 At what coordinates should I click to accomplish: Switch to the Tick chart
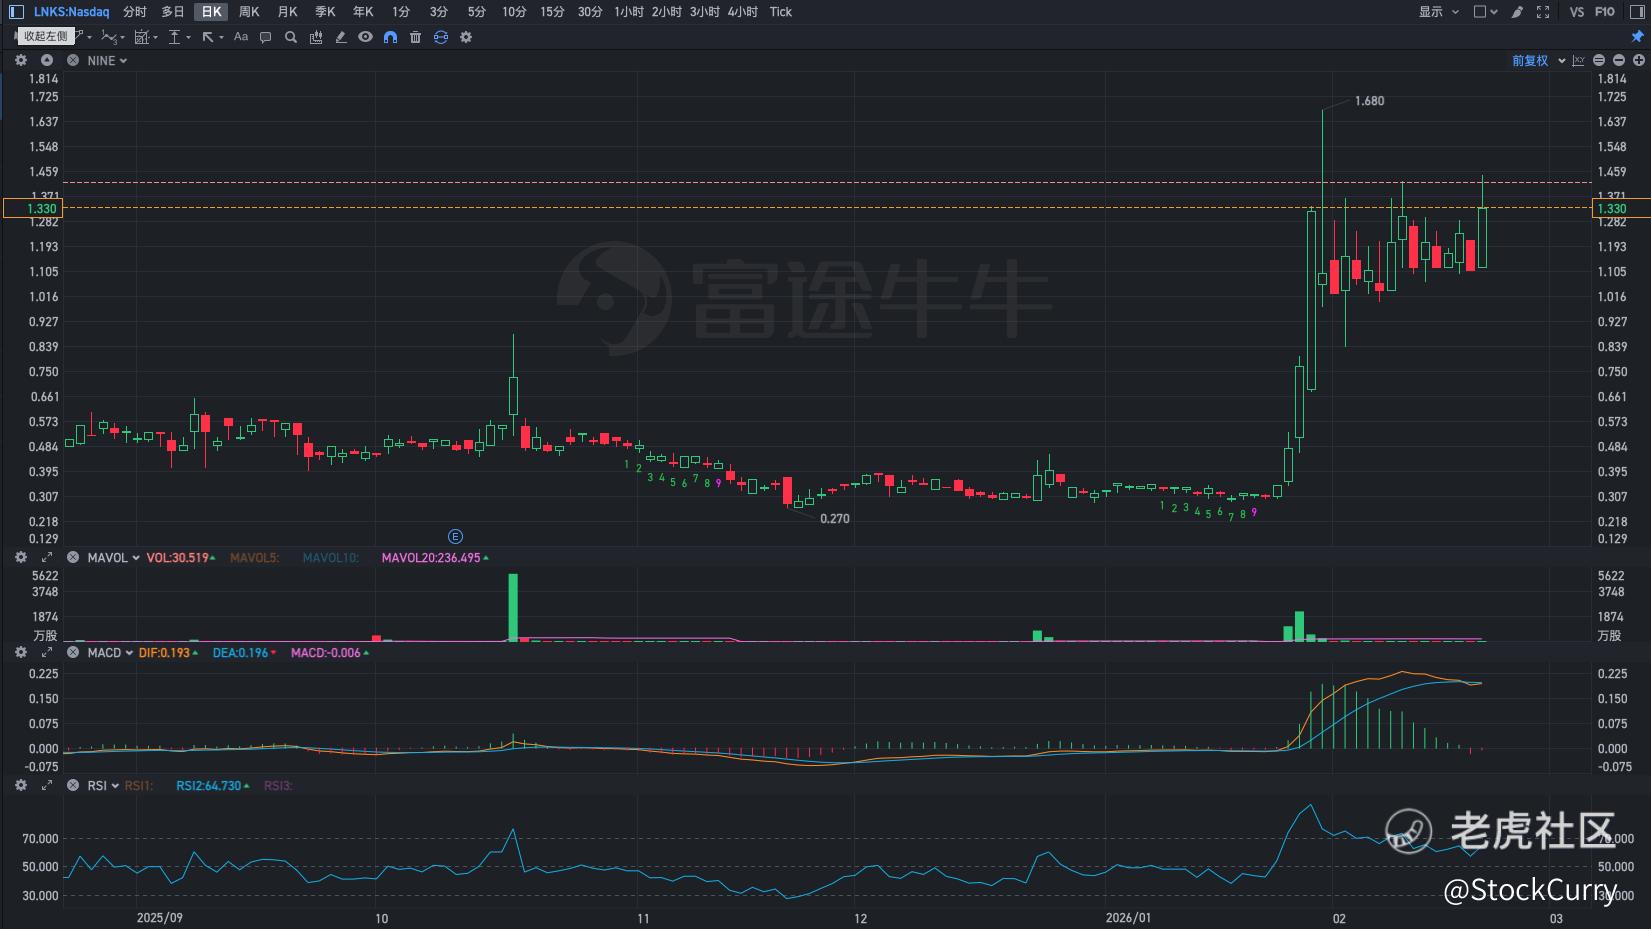click(x=781, y=12)
